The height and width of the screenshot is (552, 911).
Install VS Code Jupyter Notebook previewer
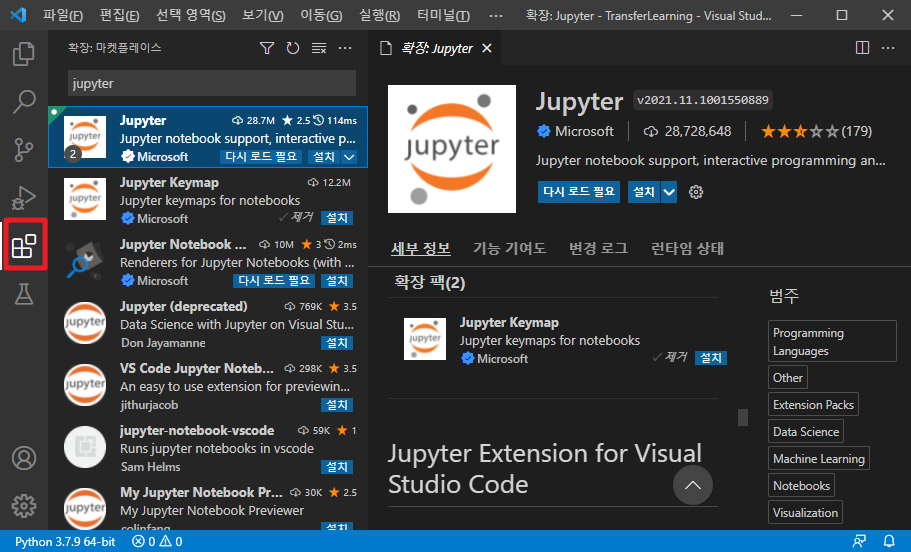click(337, 405)
